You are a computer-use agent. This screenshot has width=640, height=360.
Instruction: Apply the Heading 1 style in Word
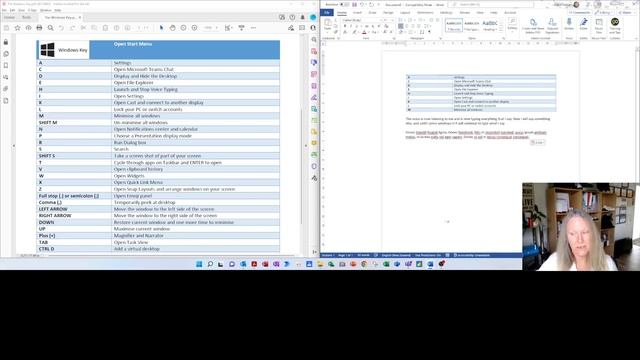pyautogui.click(x=490, y=25)
